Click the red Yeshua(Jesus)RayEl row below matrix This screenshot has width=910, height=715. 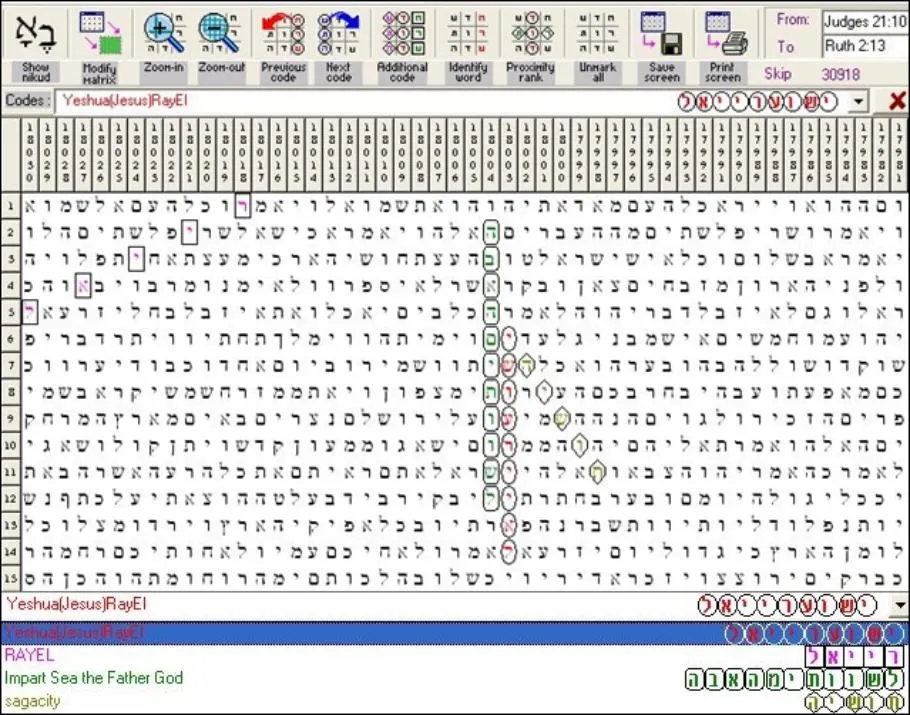tap(446, 605)
